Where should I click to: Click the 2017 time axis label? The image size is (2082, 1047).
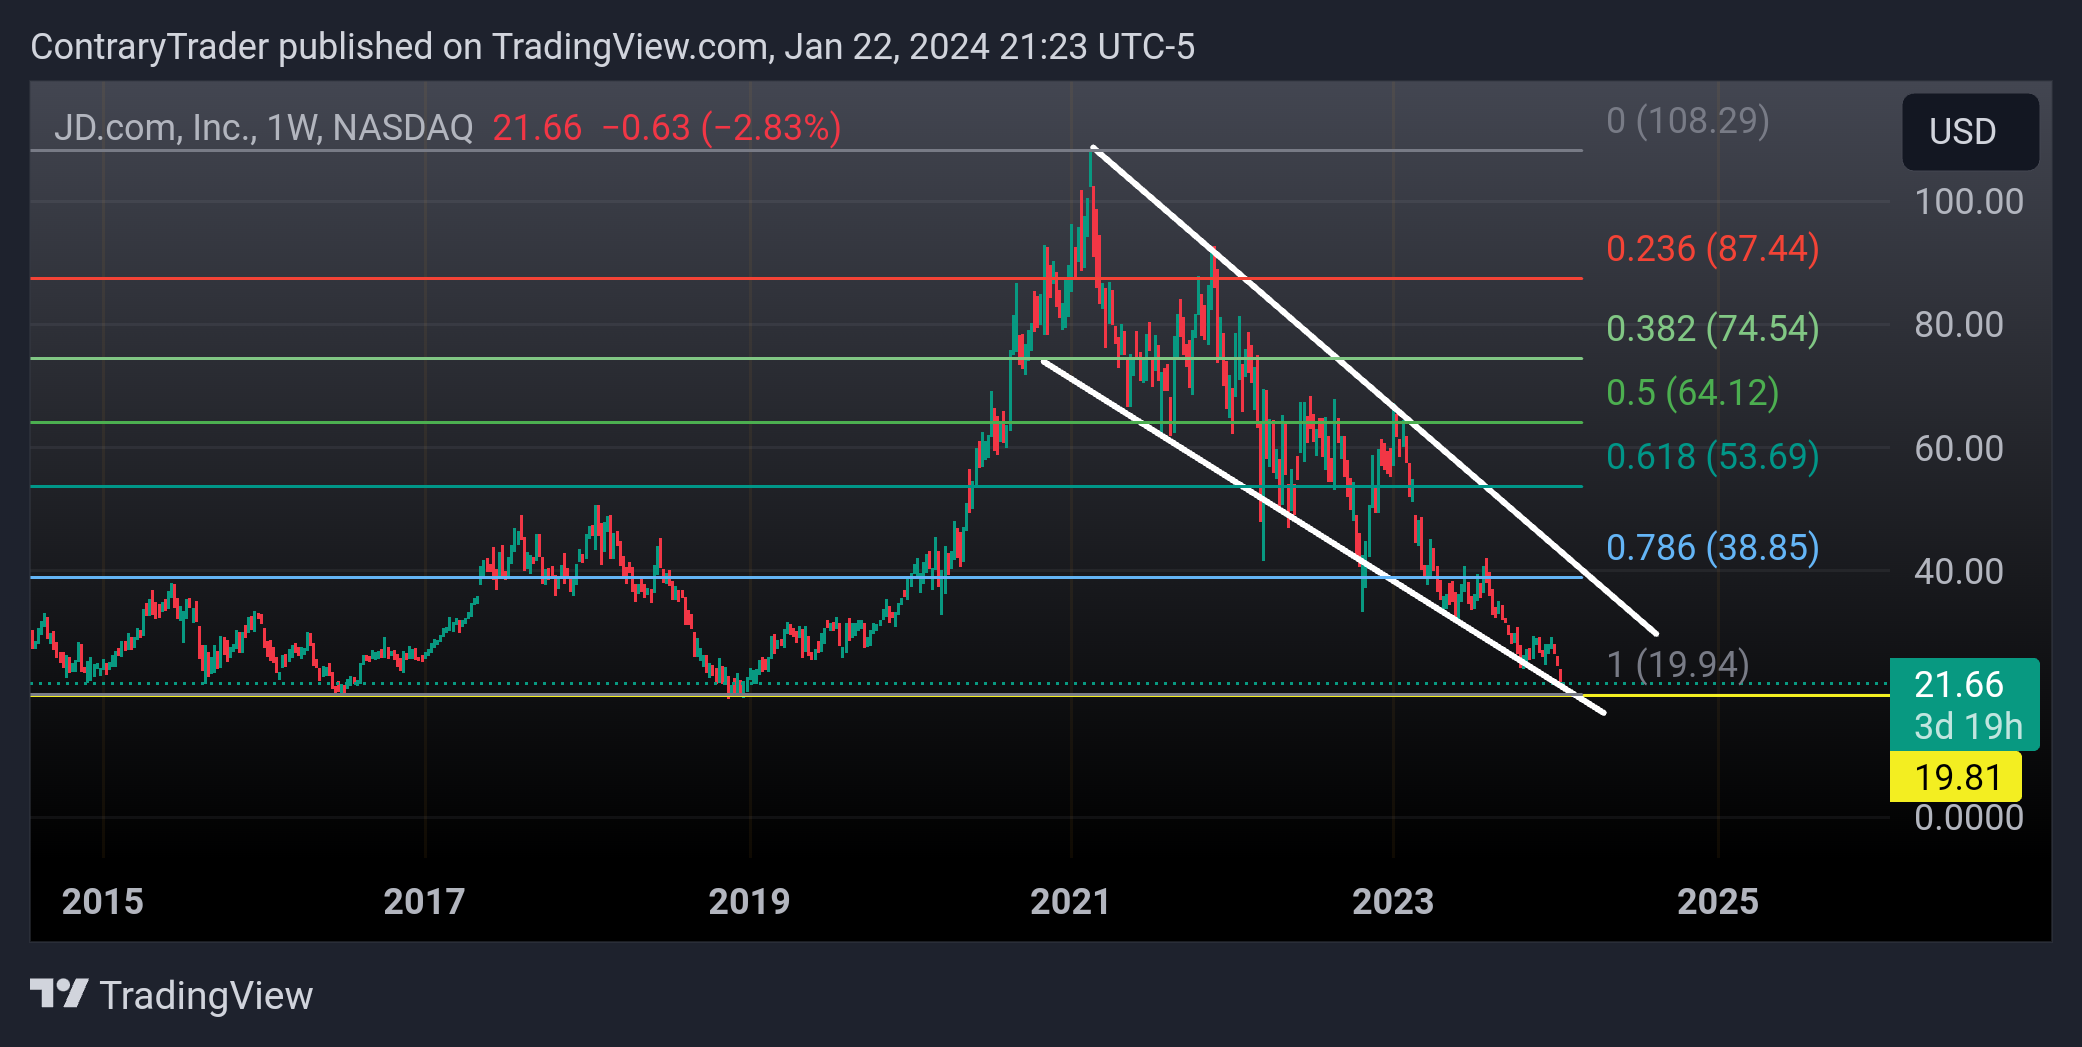425,902
